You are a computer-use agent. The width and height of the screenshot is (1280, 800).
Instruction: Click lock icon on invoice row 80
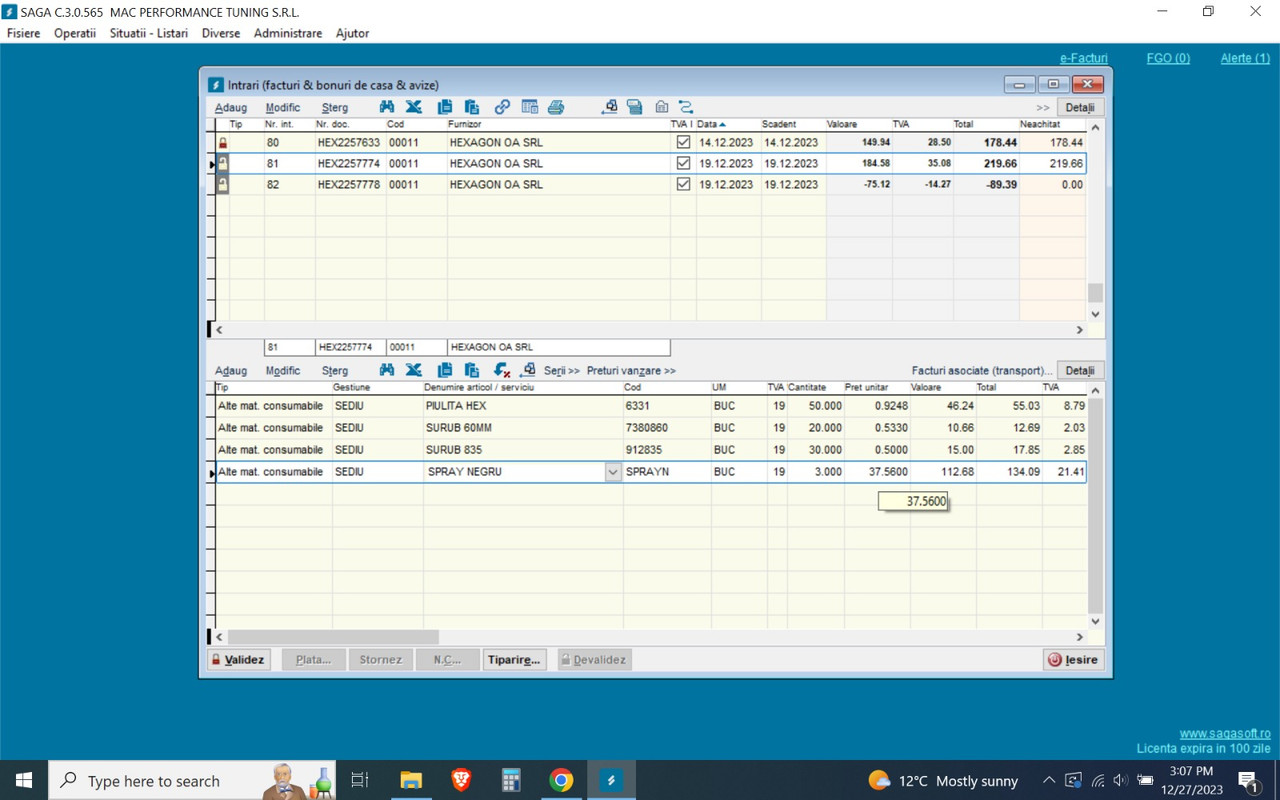(223, 143)
